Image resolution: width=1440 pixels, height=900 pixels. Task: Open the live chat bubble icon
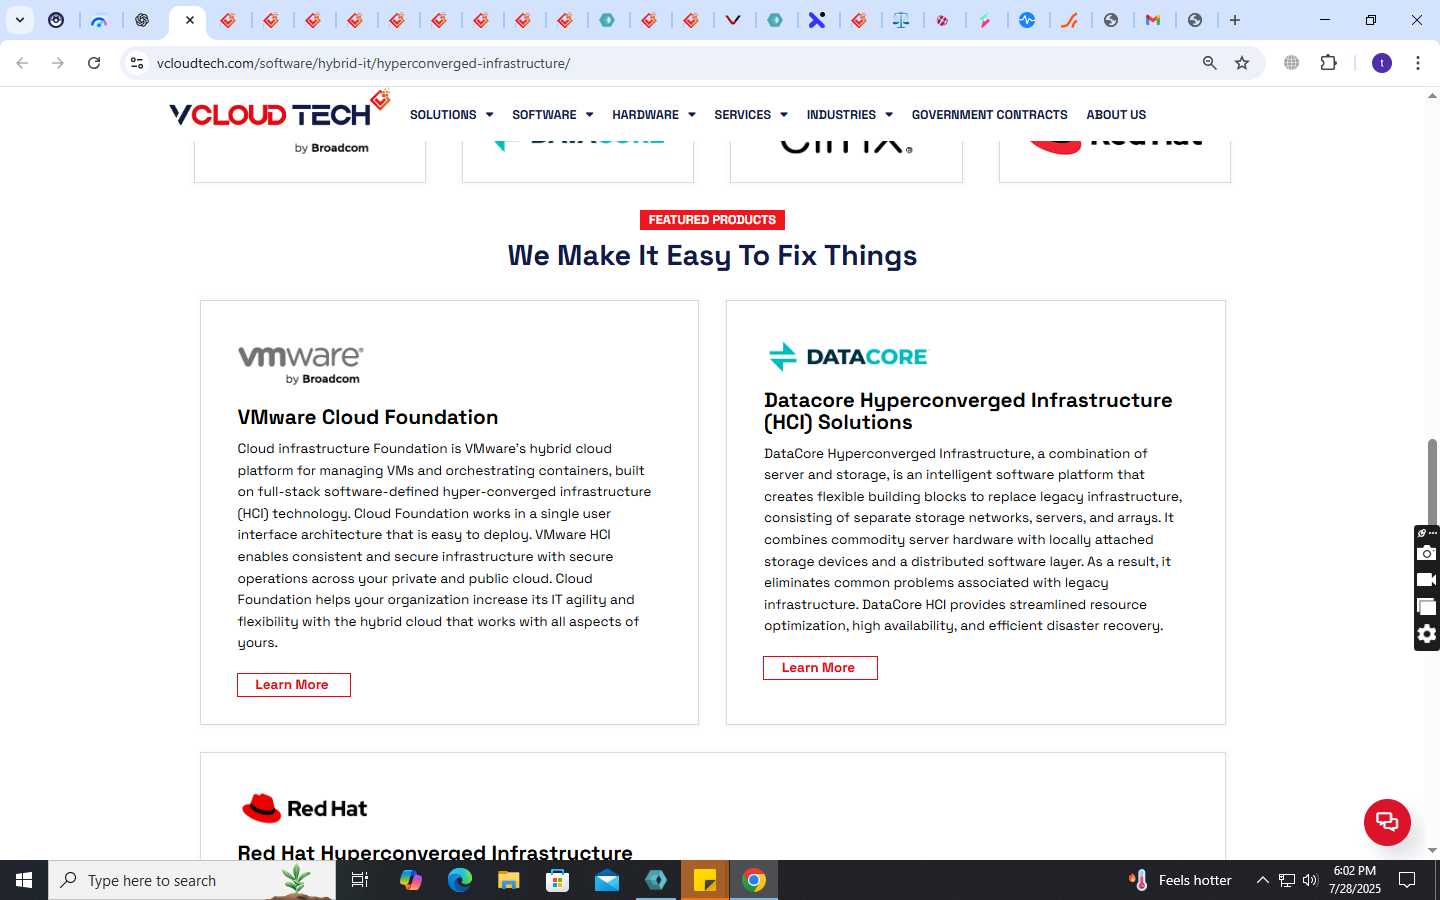point(1387,822)
